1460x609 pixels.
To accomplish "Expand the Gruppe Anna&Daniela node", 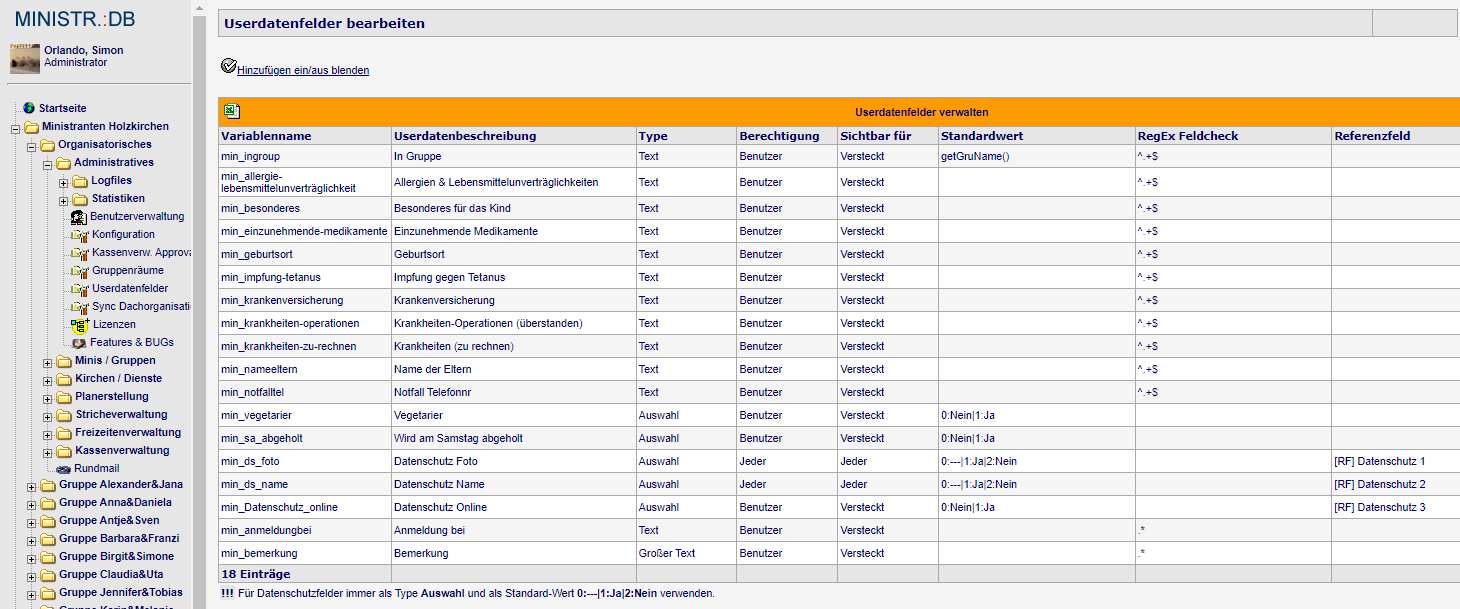I will [31, 504].
